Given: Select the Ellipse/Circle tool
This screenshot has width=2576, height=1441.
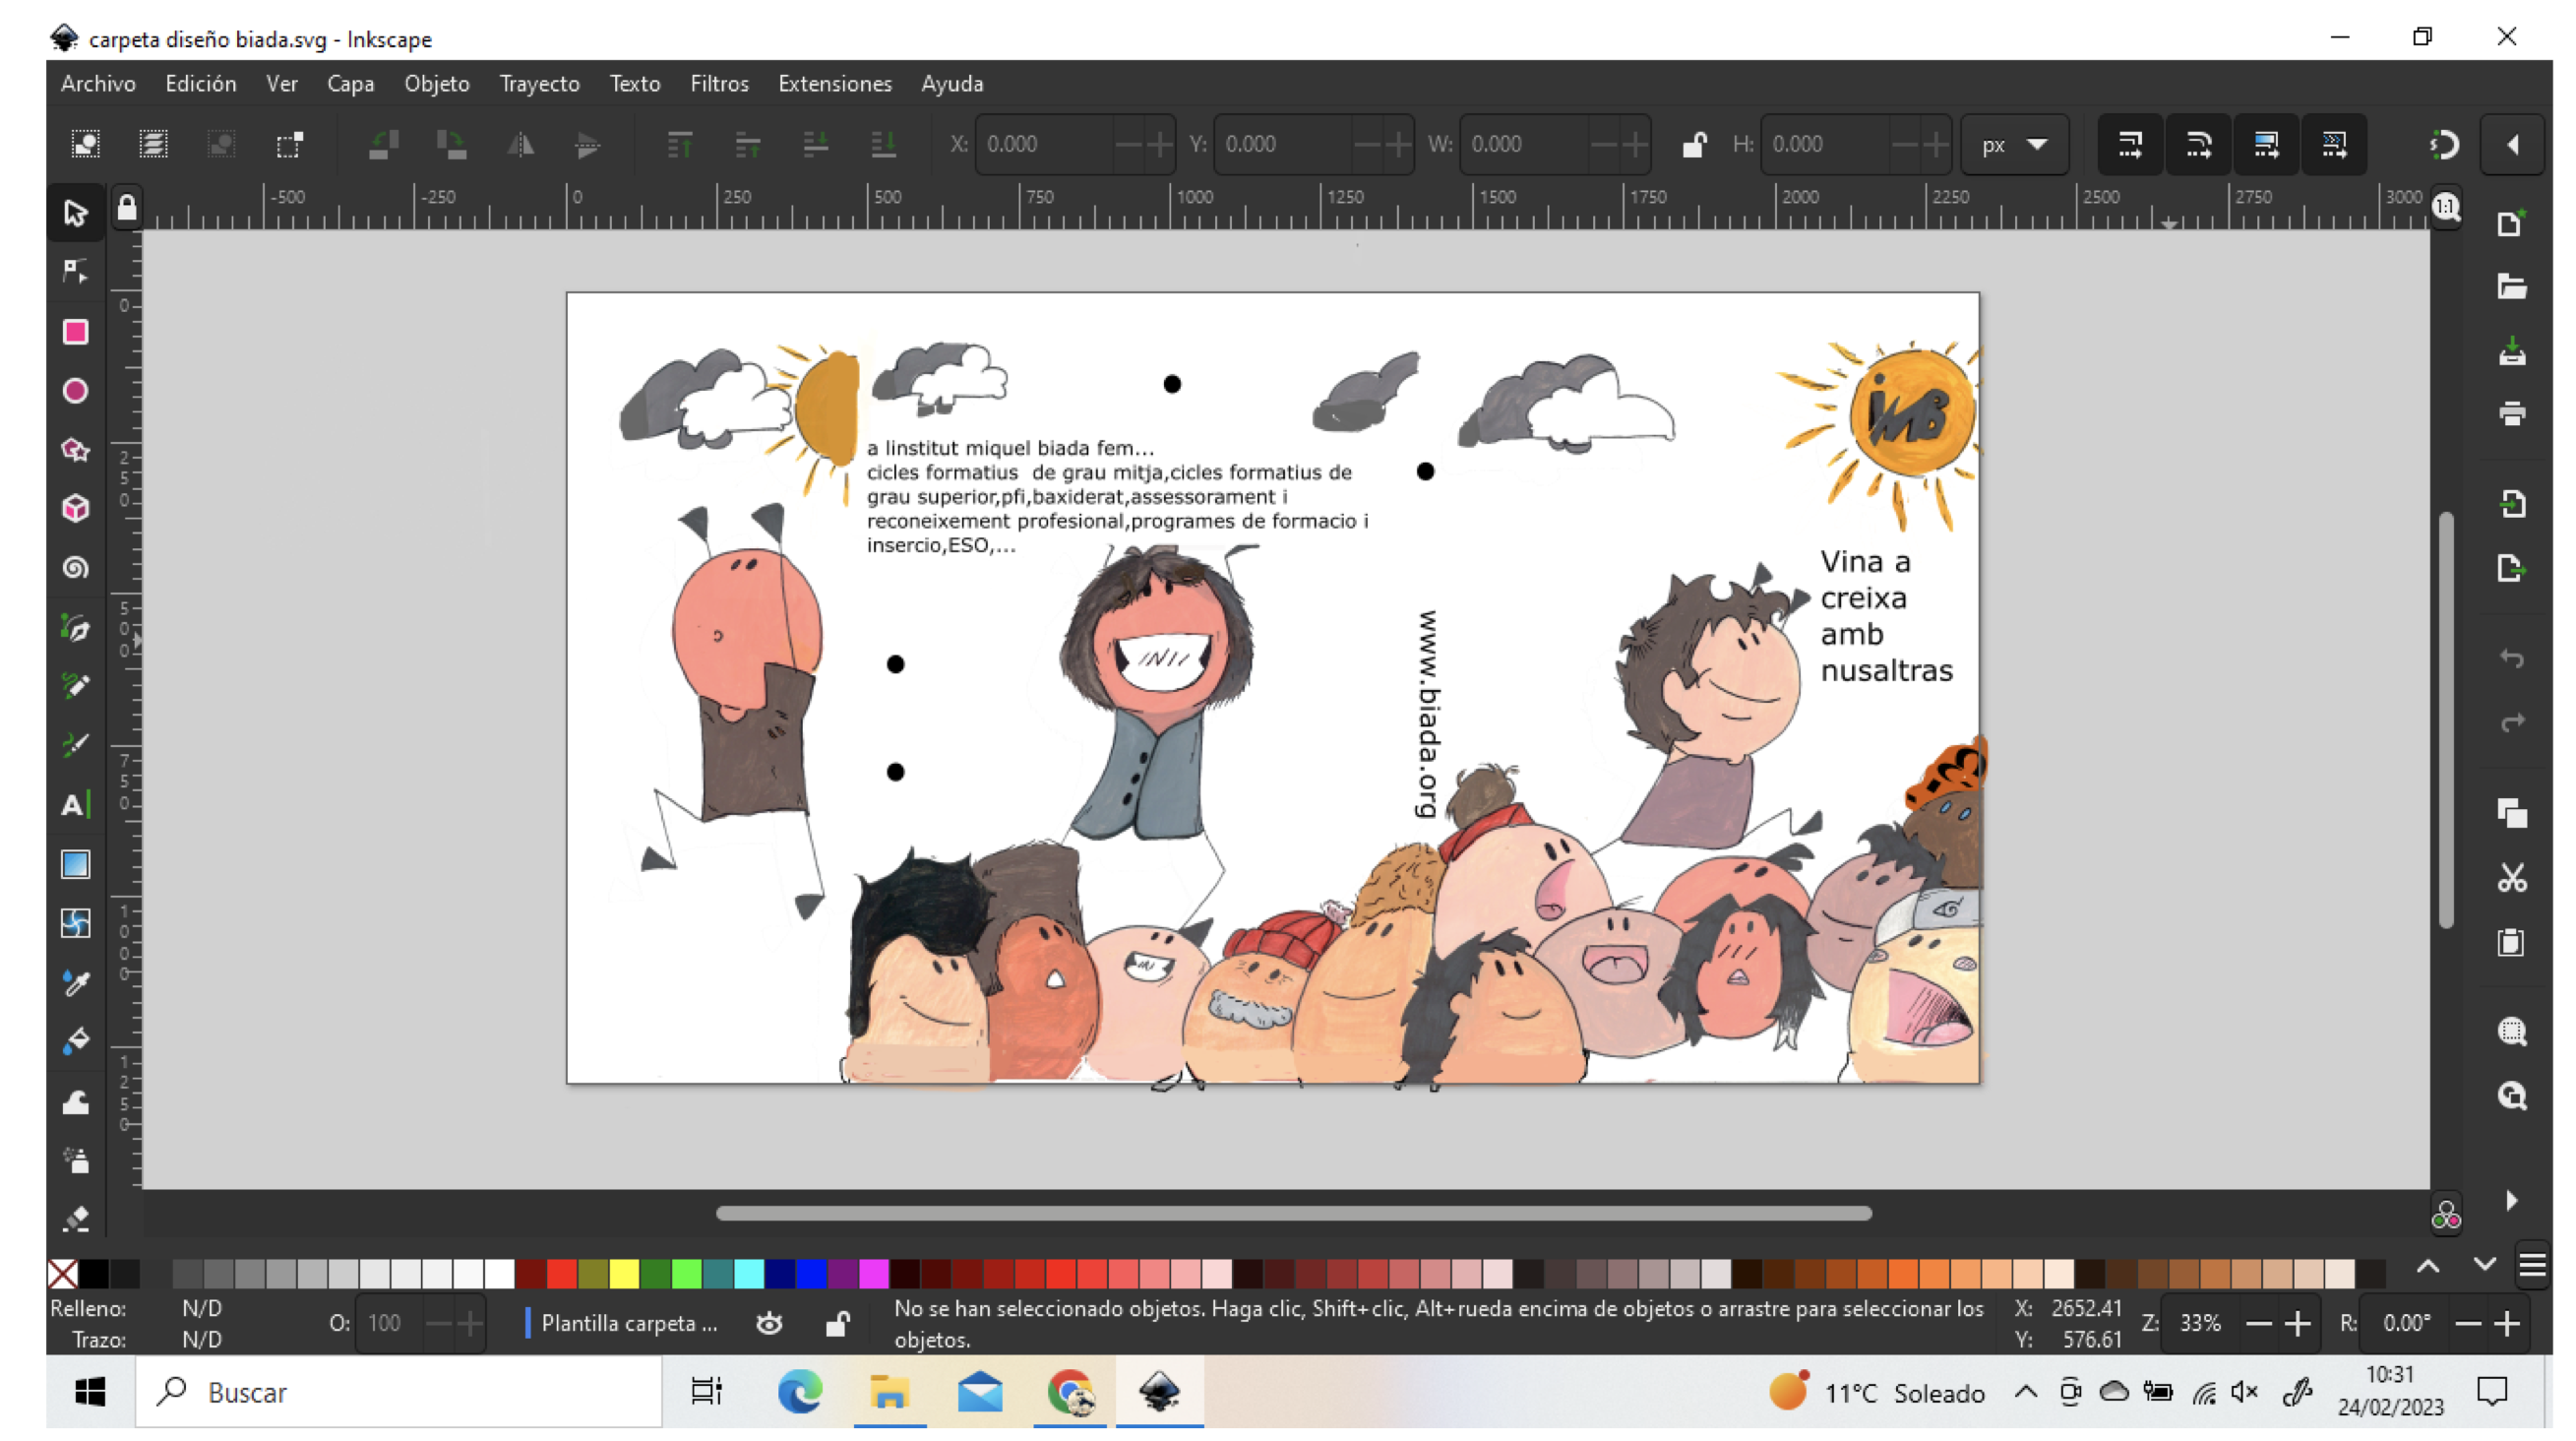Looking at the screenshot, I should point(75,391).
